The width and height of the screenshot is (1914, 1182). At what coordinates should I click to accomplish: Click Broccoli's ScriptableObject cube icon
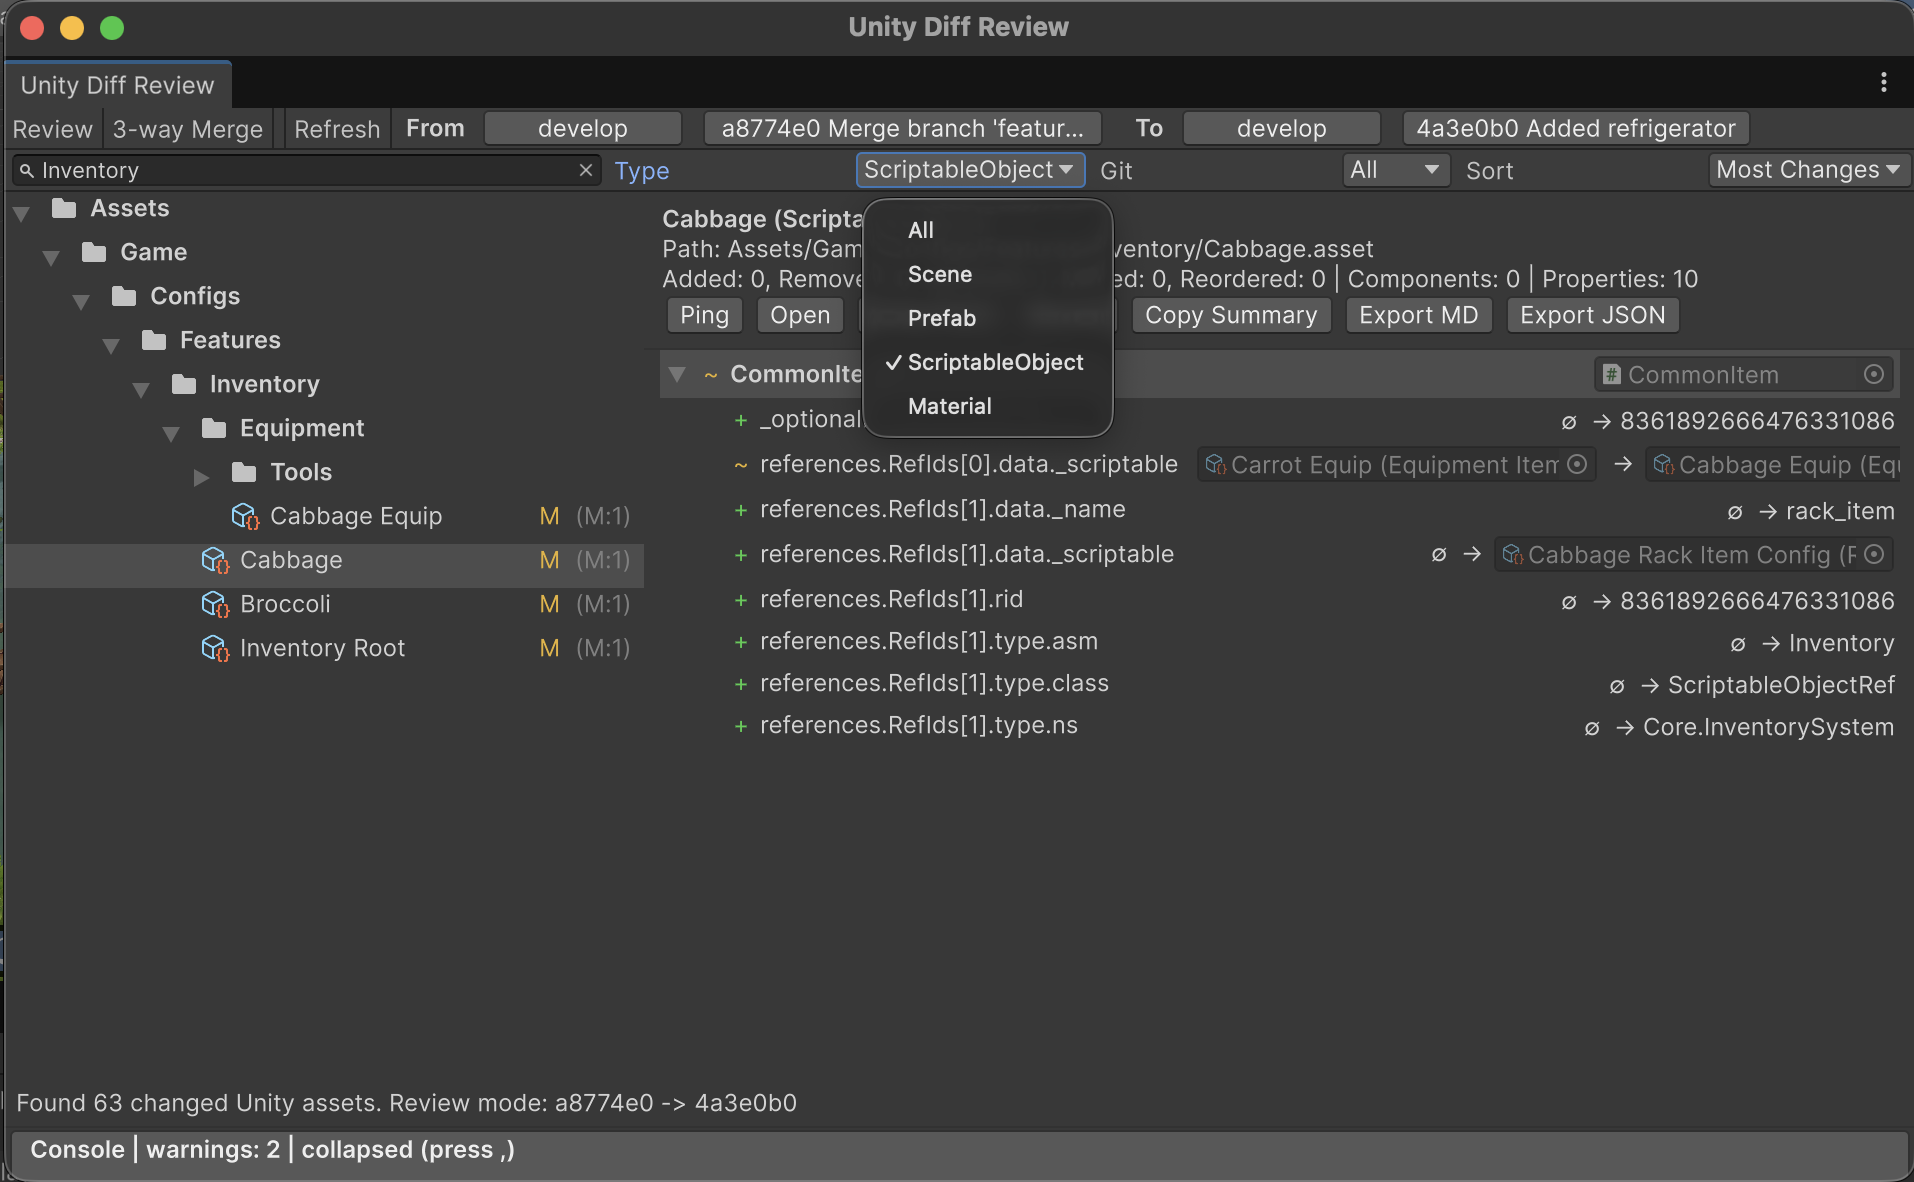215,604
